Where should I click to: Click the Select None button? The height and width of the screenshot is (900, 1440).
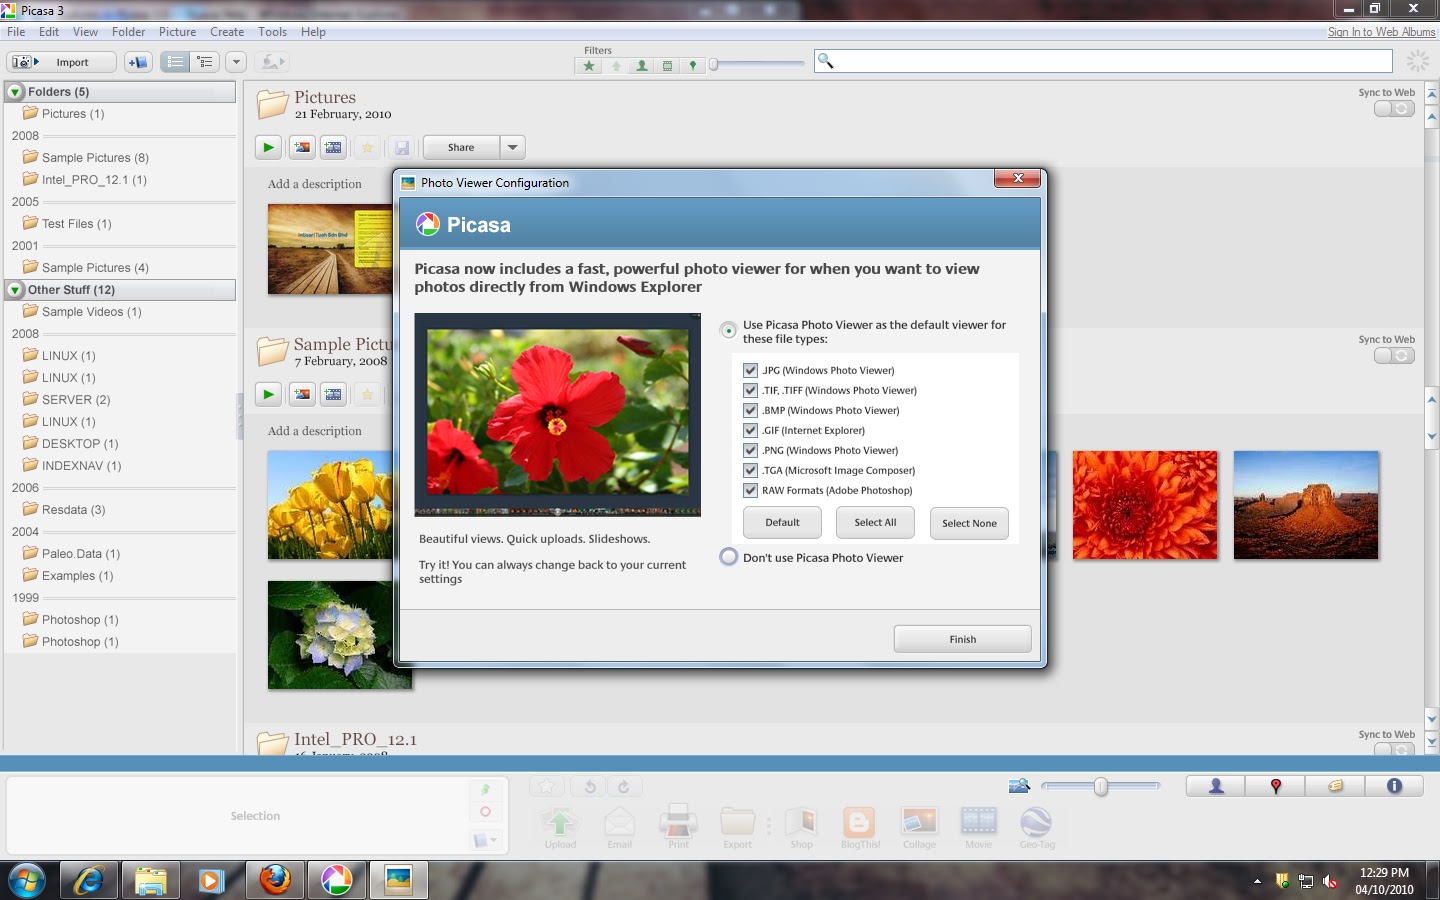969,523
